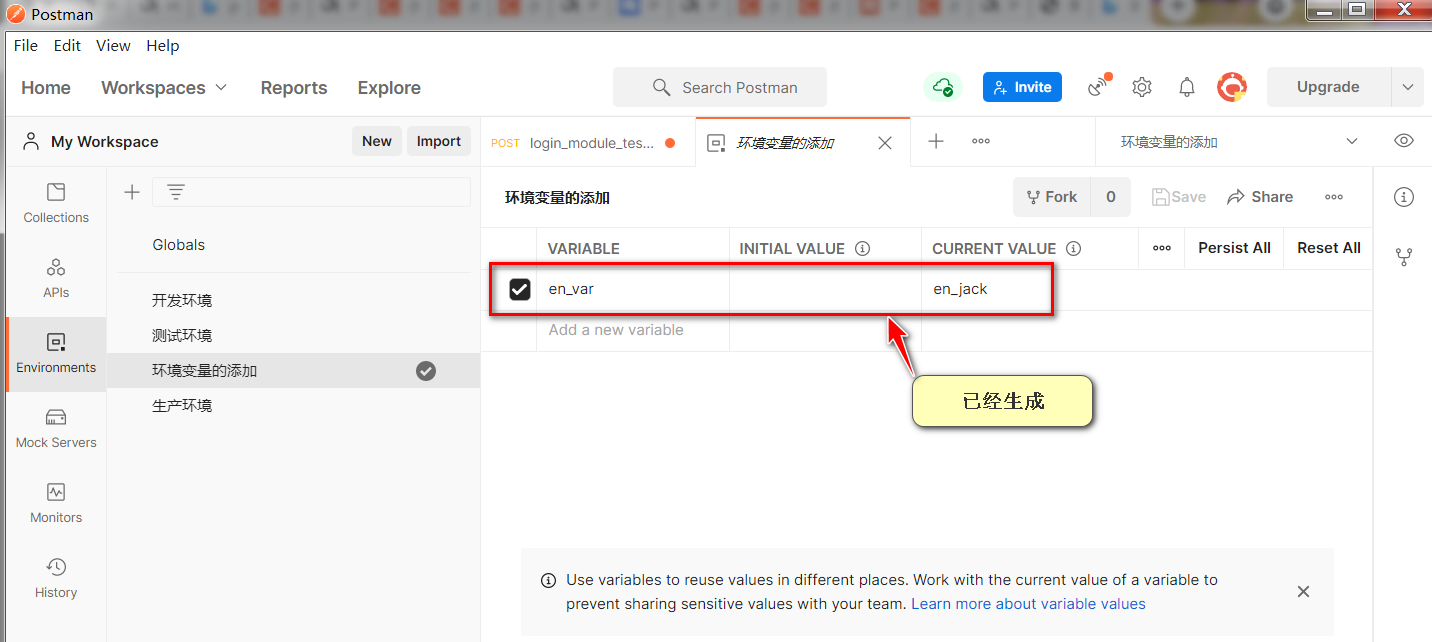Share the environment
1432x642 pixels.
(x=1260, y=197)
